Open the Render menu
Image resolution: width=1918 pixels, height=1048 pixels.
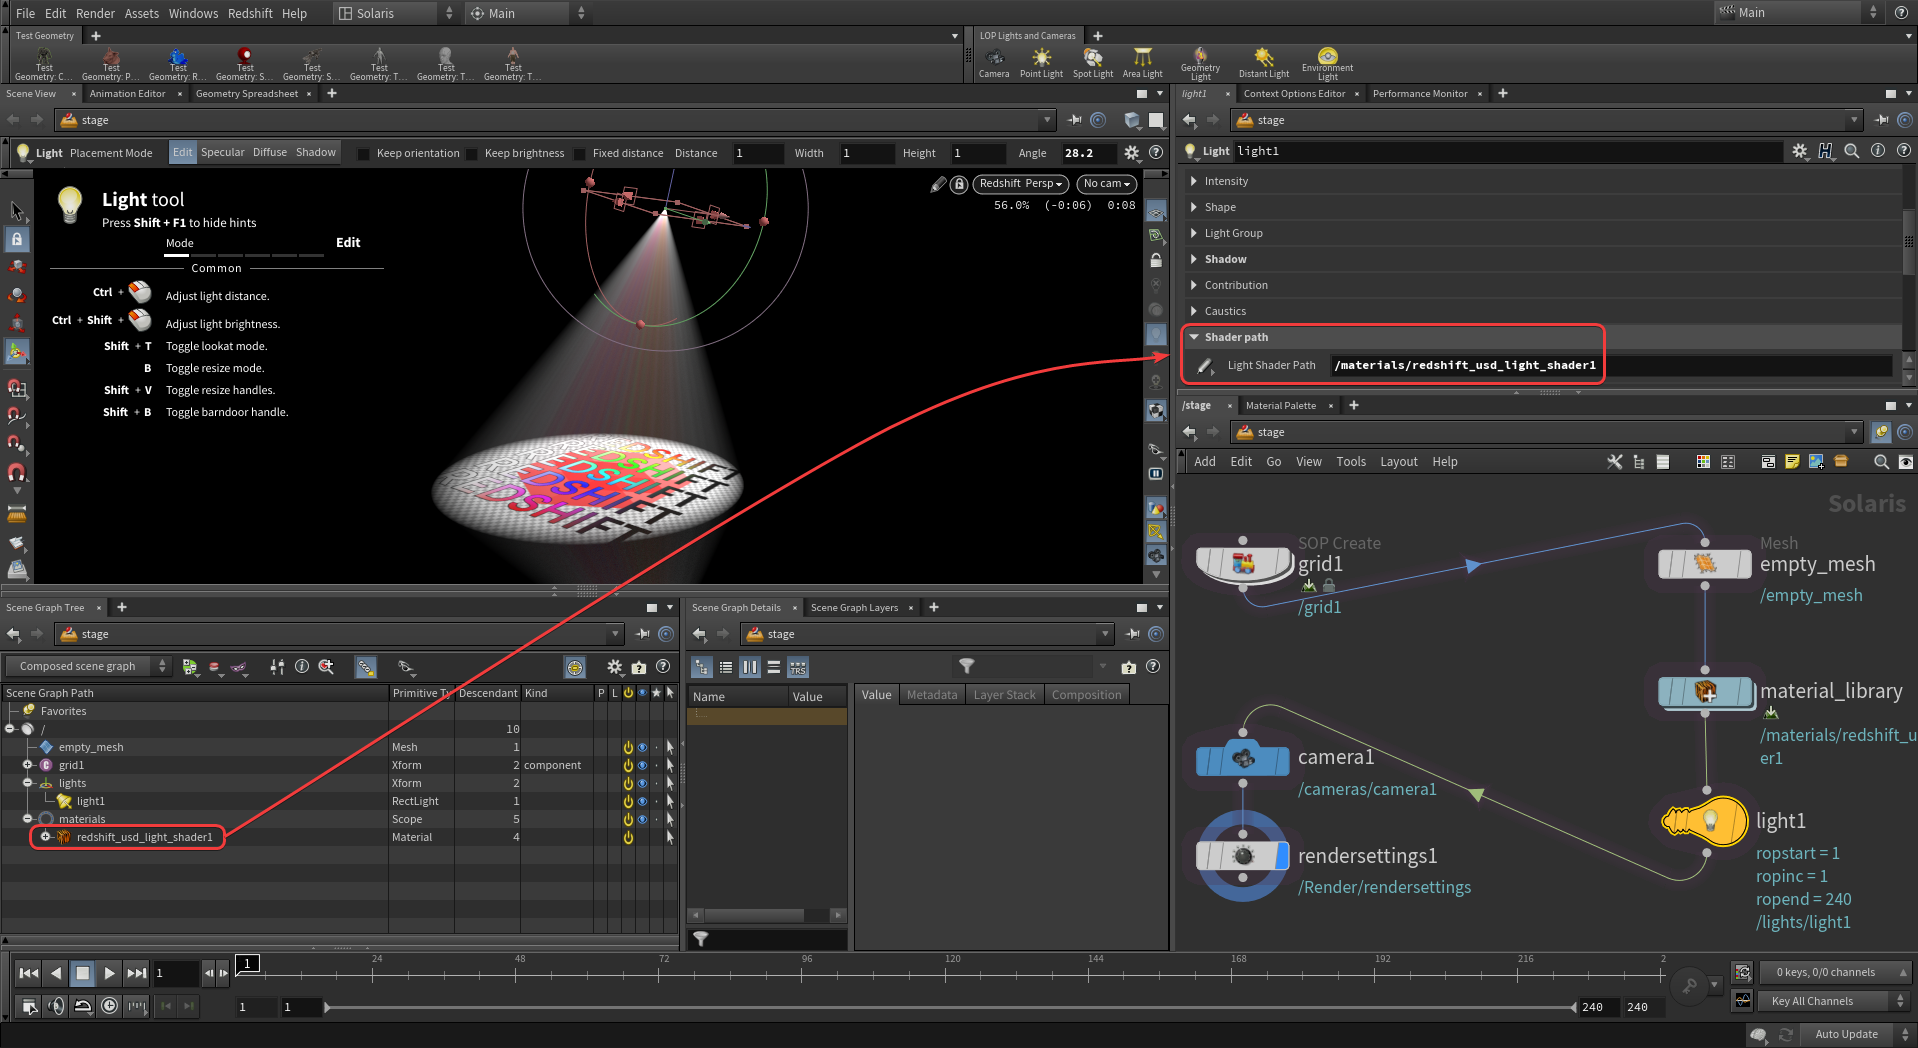[x=95, y=13]
